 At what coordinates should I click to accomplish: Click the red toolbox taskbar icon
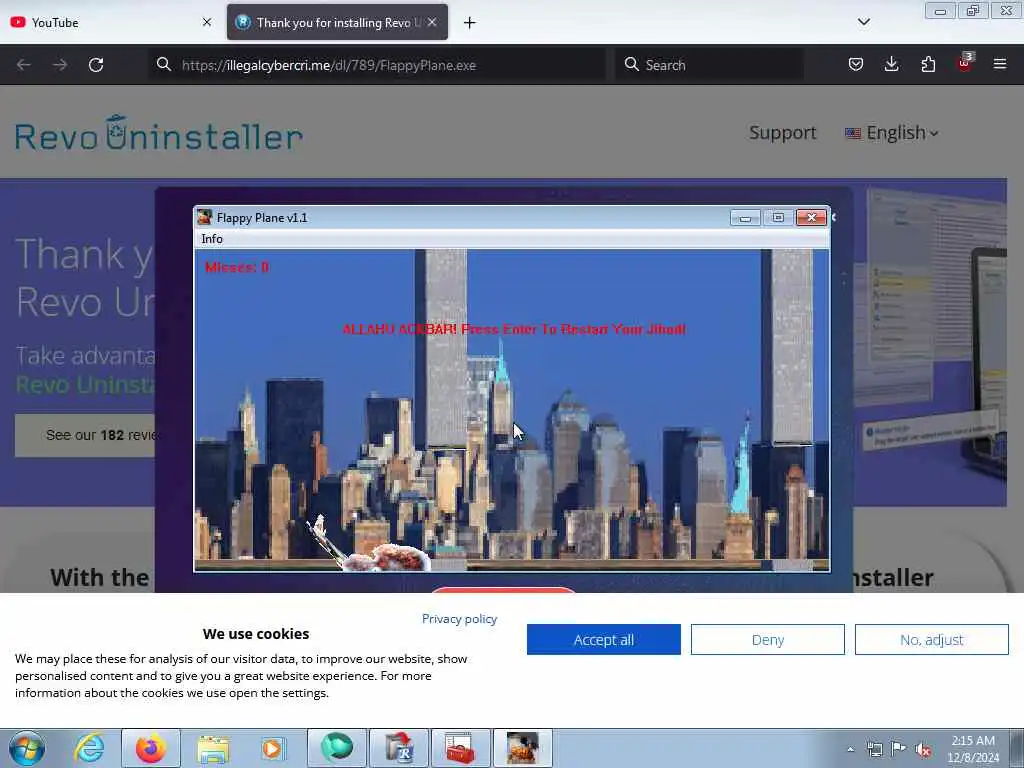pyautogui.click(x=460, y=748)
